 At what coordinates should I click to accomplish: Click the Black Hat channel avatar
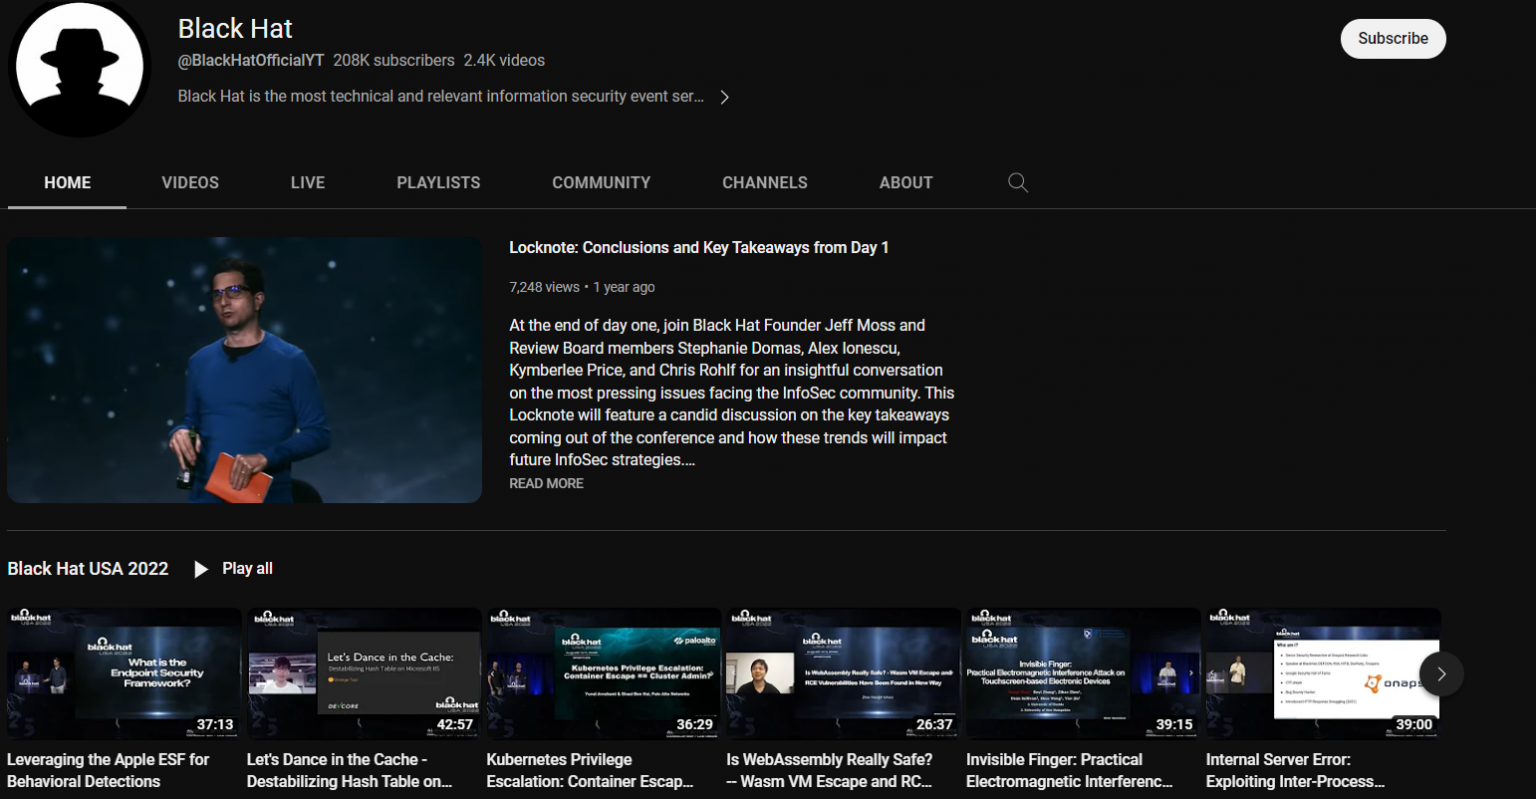coord(79,67)
